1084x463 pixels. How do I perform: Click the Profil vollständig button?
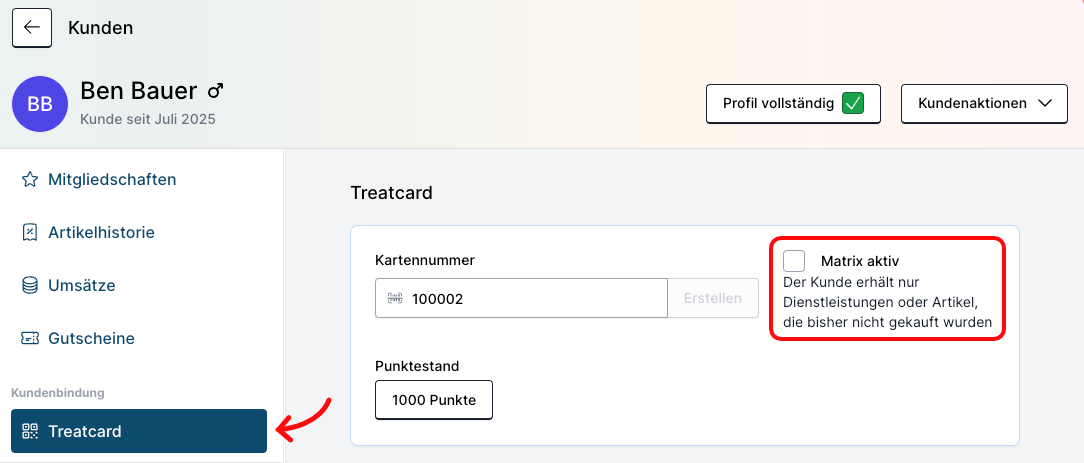pos(778,103)
